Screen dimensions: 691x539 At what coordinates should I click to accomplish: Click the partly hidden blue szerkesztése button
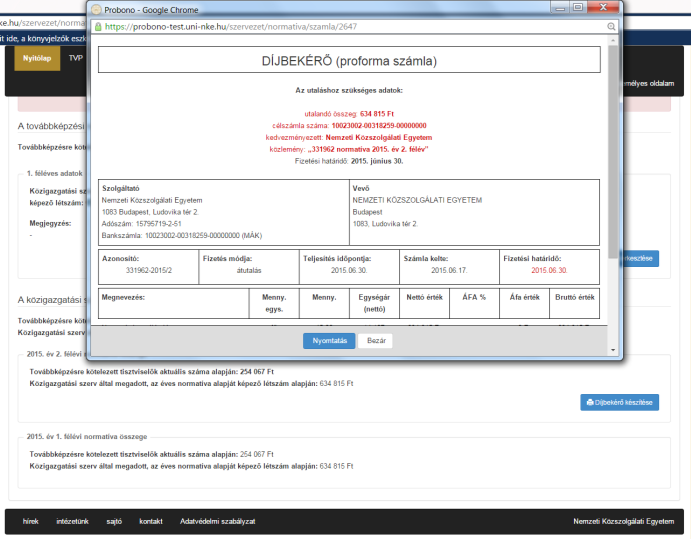click(x=641, y=259)
